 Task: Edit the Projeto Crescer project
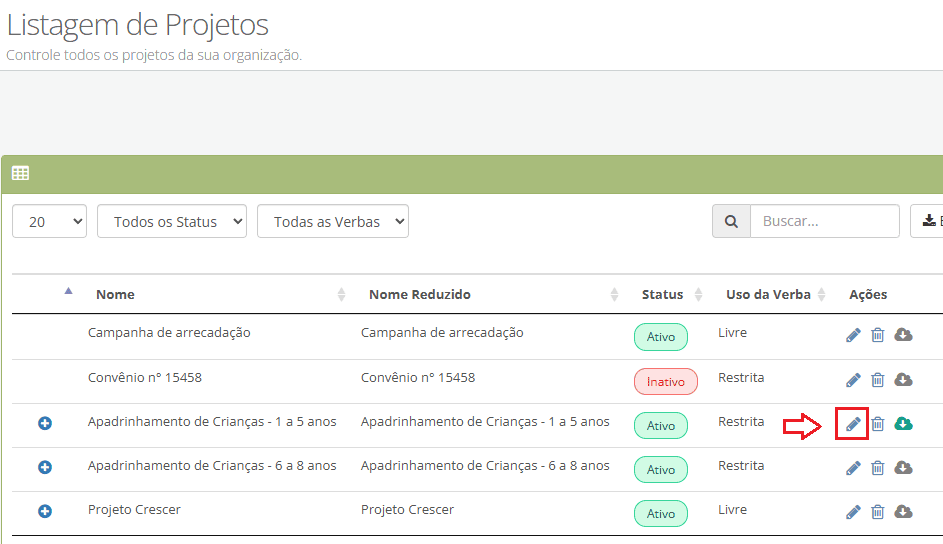pos(853,512)
